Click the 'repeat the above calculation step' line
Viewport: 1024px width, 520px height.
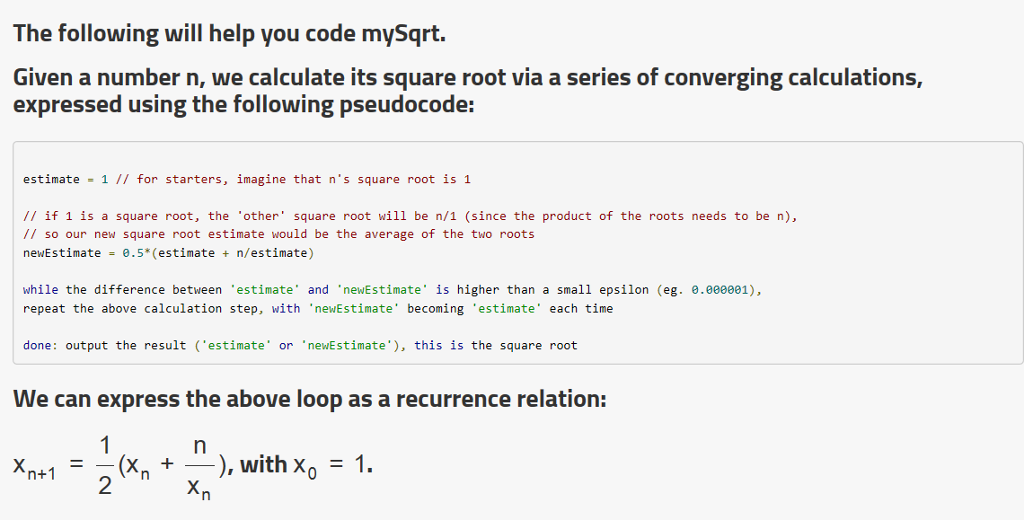click(318, 308)
